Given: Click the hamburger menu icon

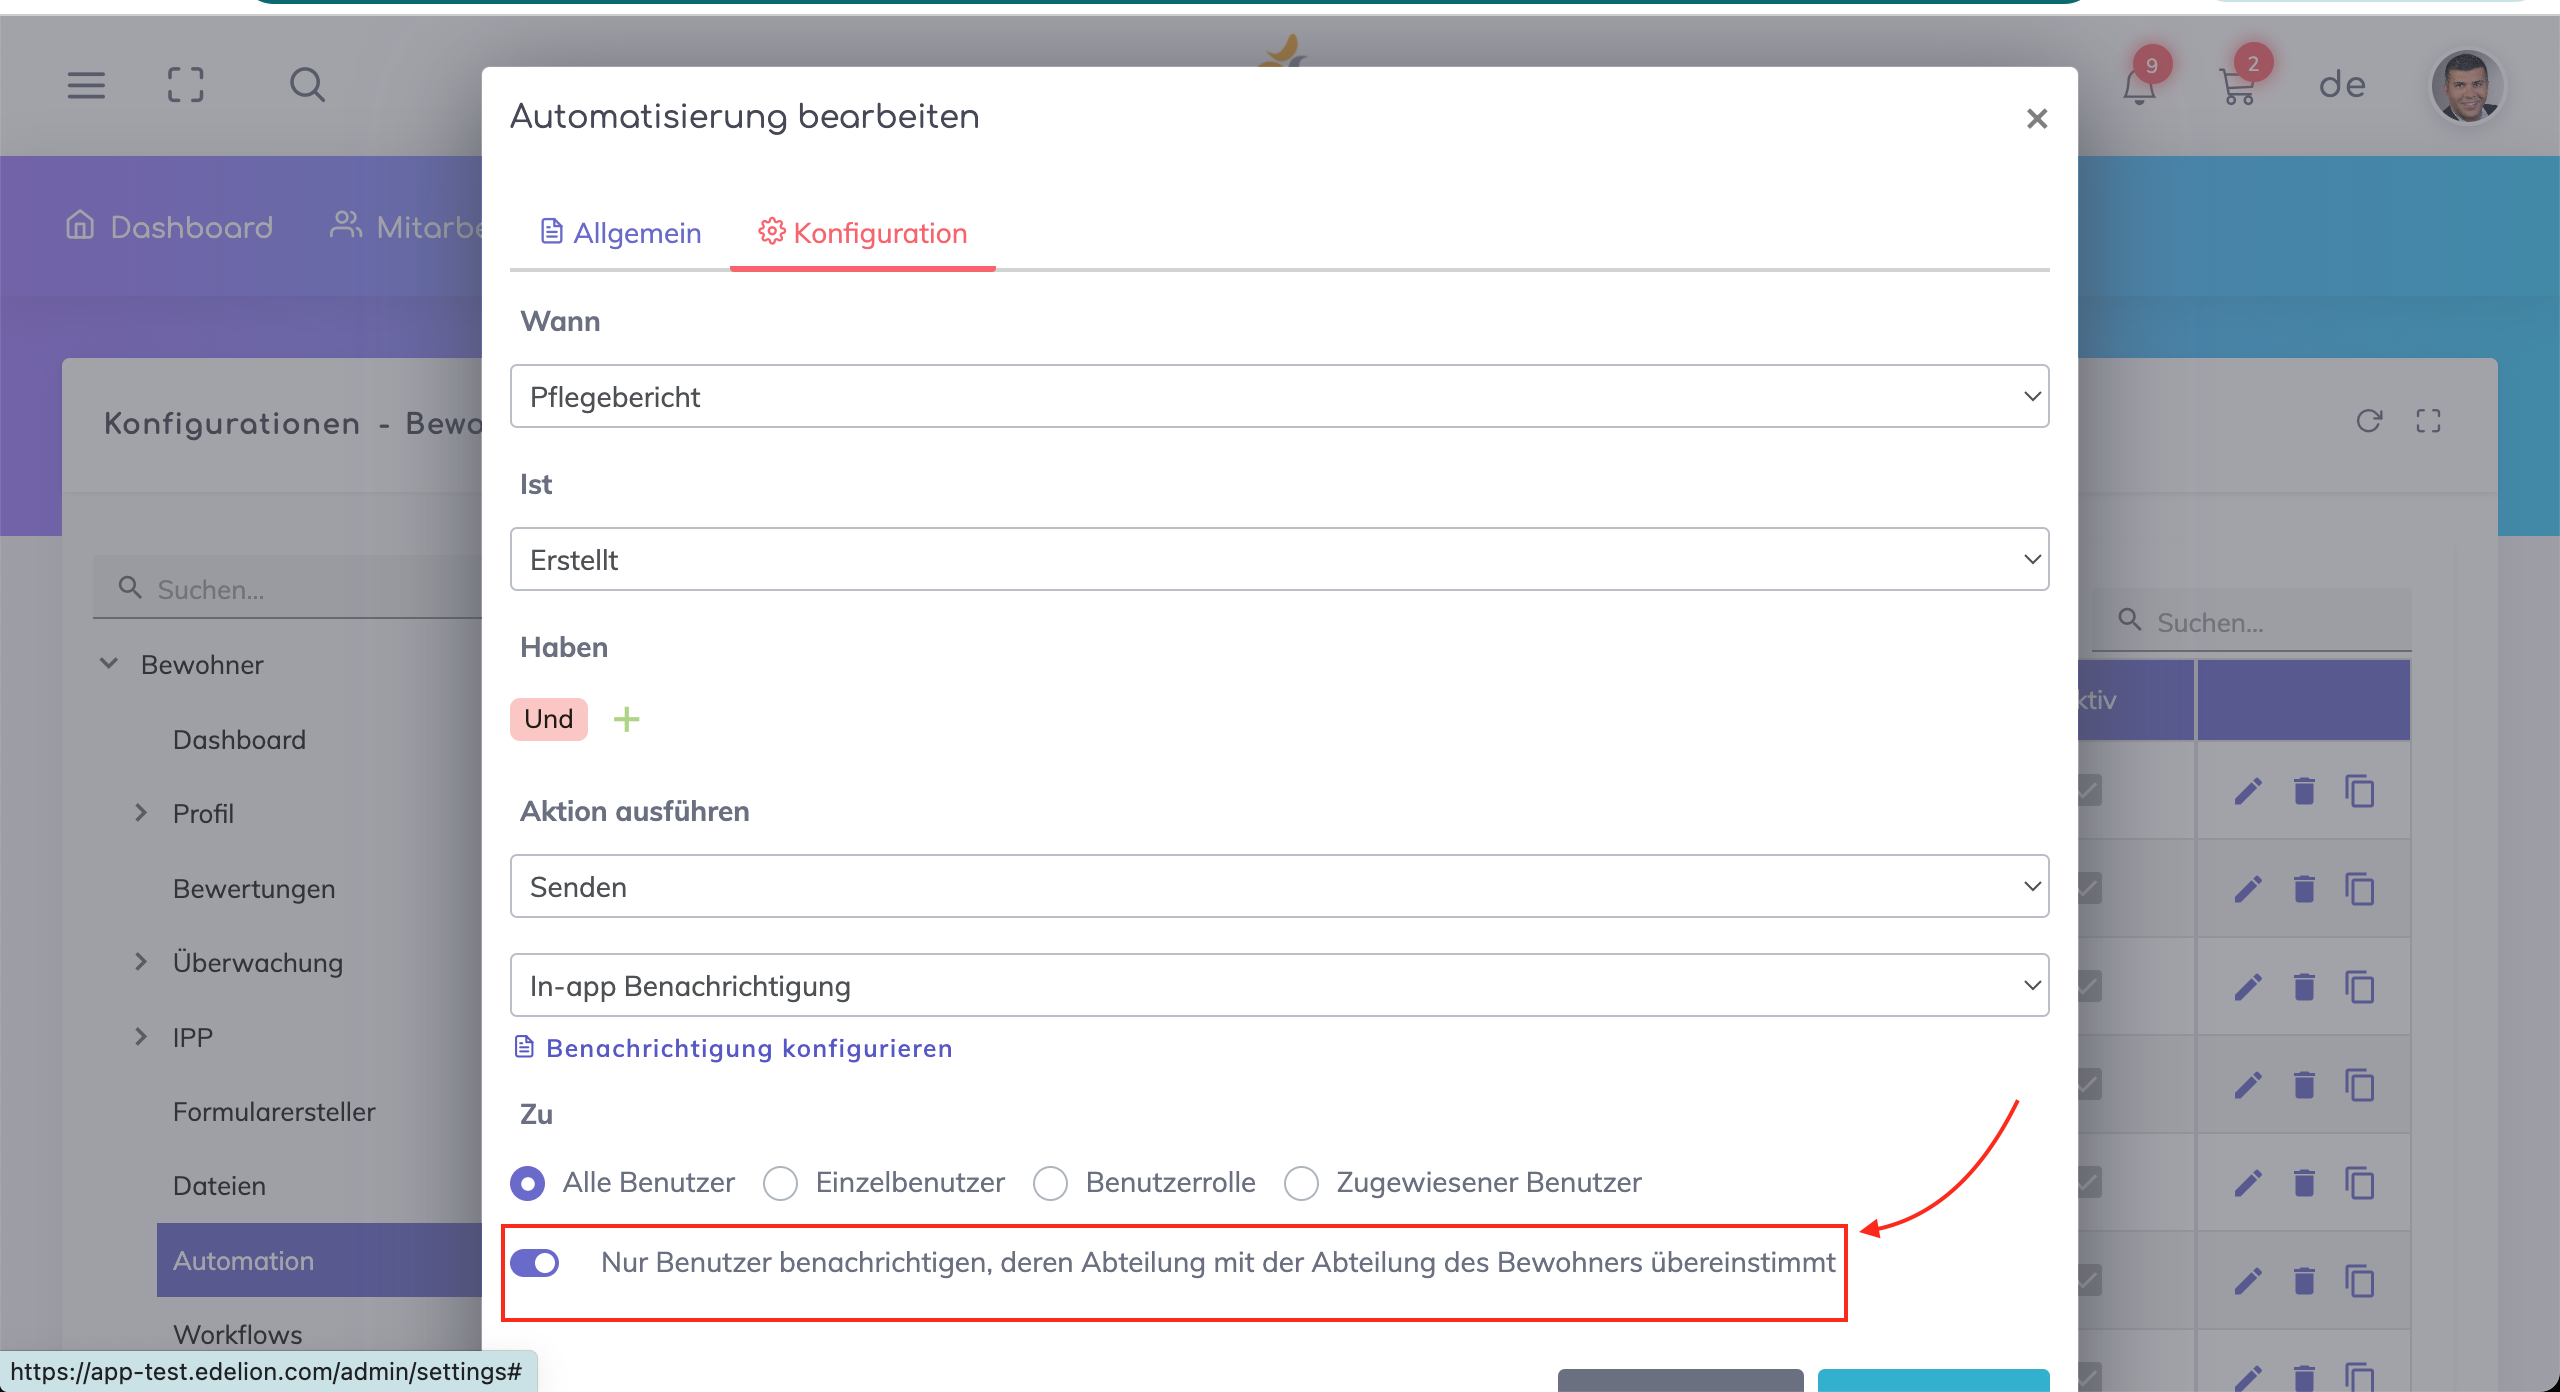Looking at the screenshot, I should (86, 85).
